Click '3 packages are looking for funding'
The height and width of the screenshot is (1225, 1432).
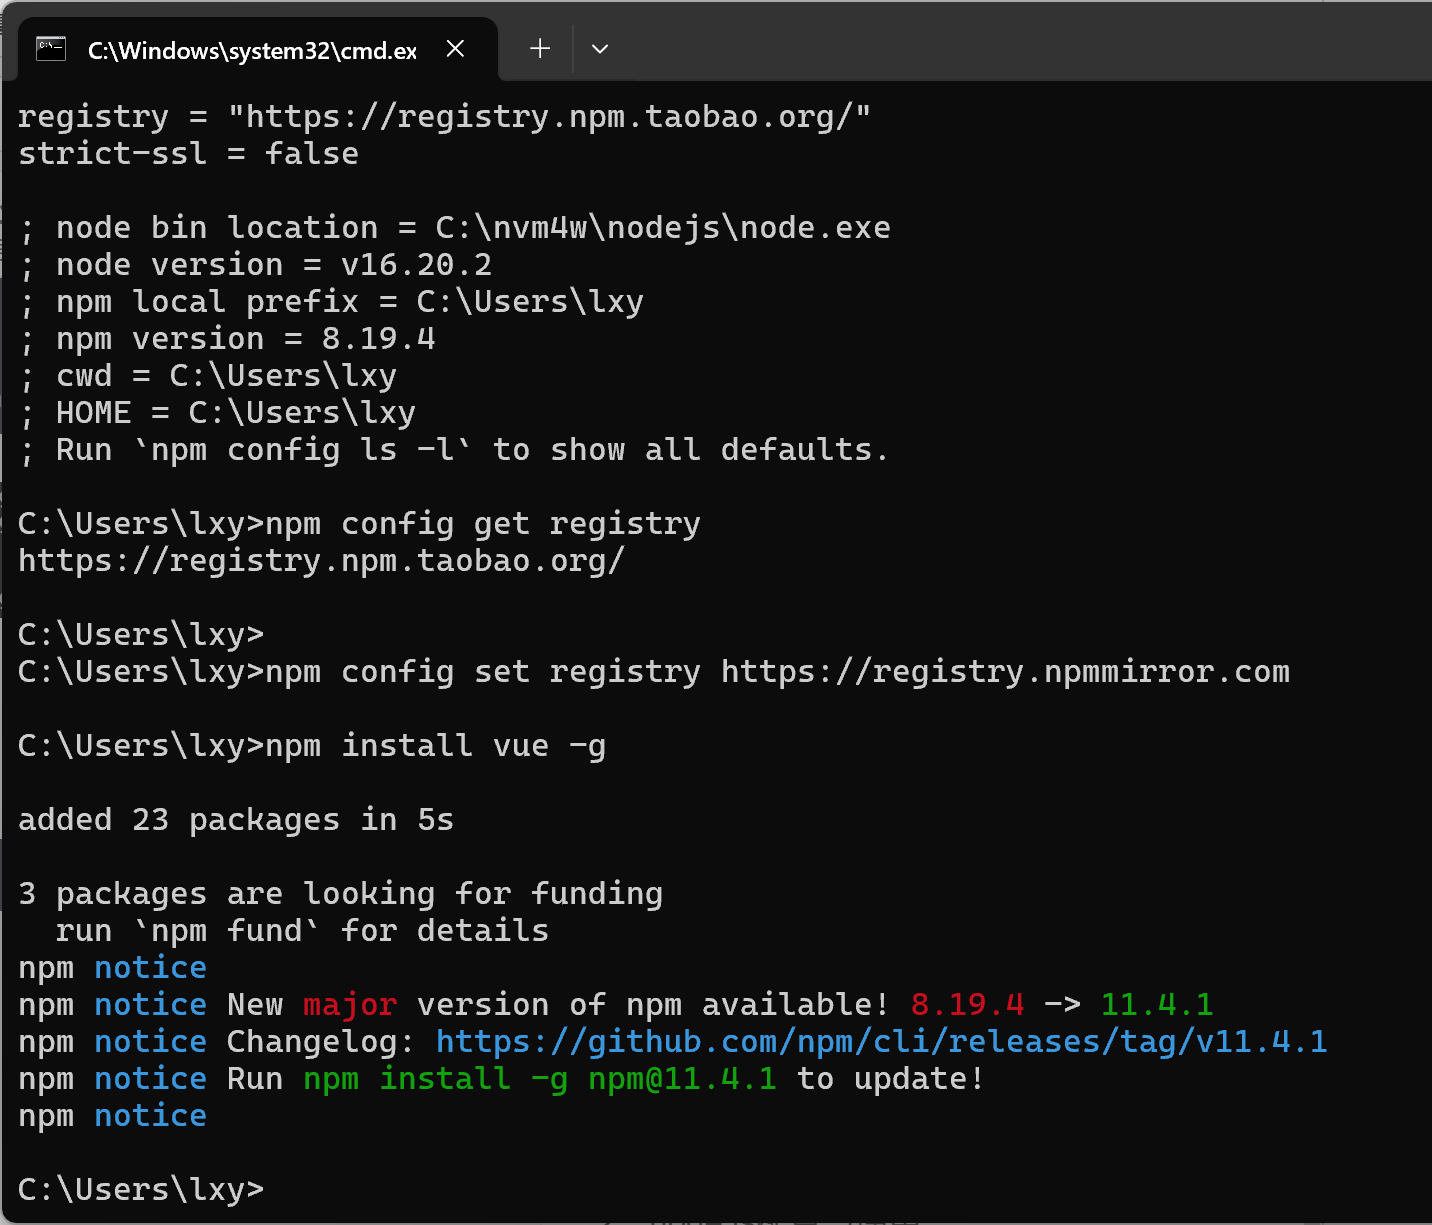pos(341,894)
